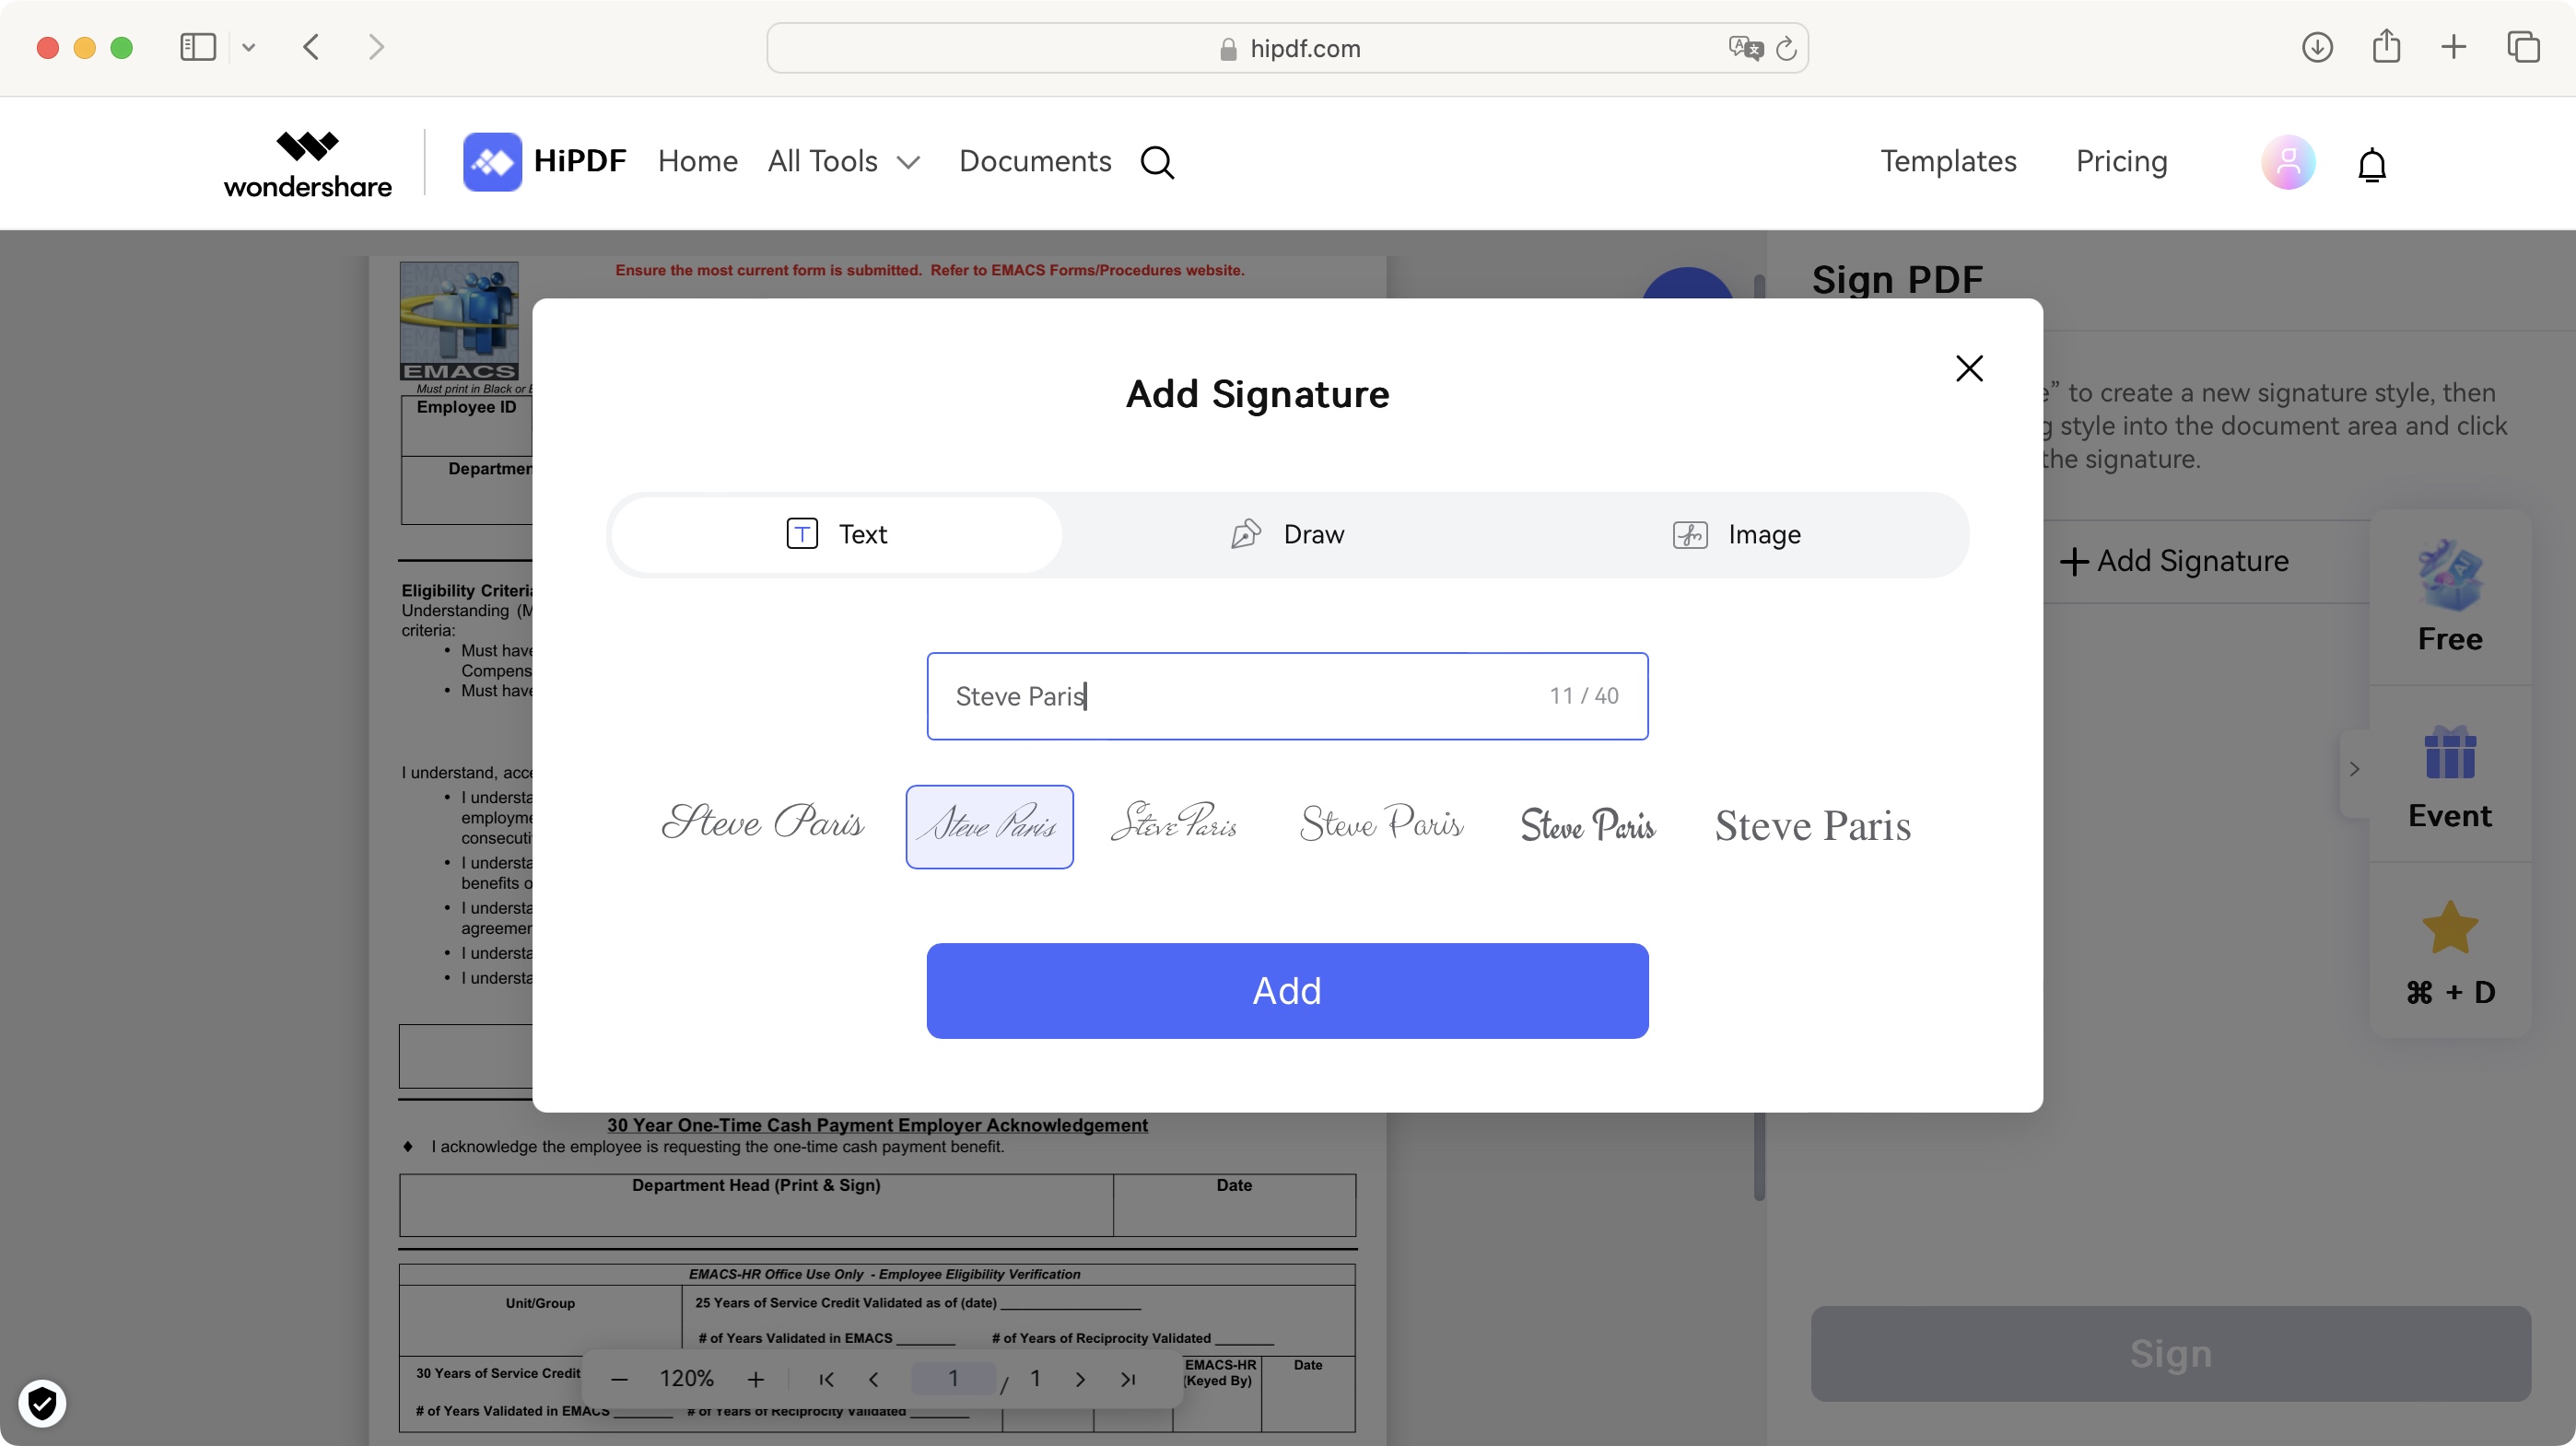The image size is (2576, 1446).
Task: Switch to the Draw signature tab
Action: [x=1286, y=534]
